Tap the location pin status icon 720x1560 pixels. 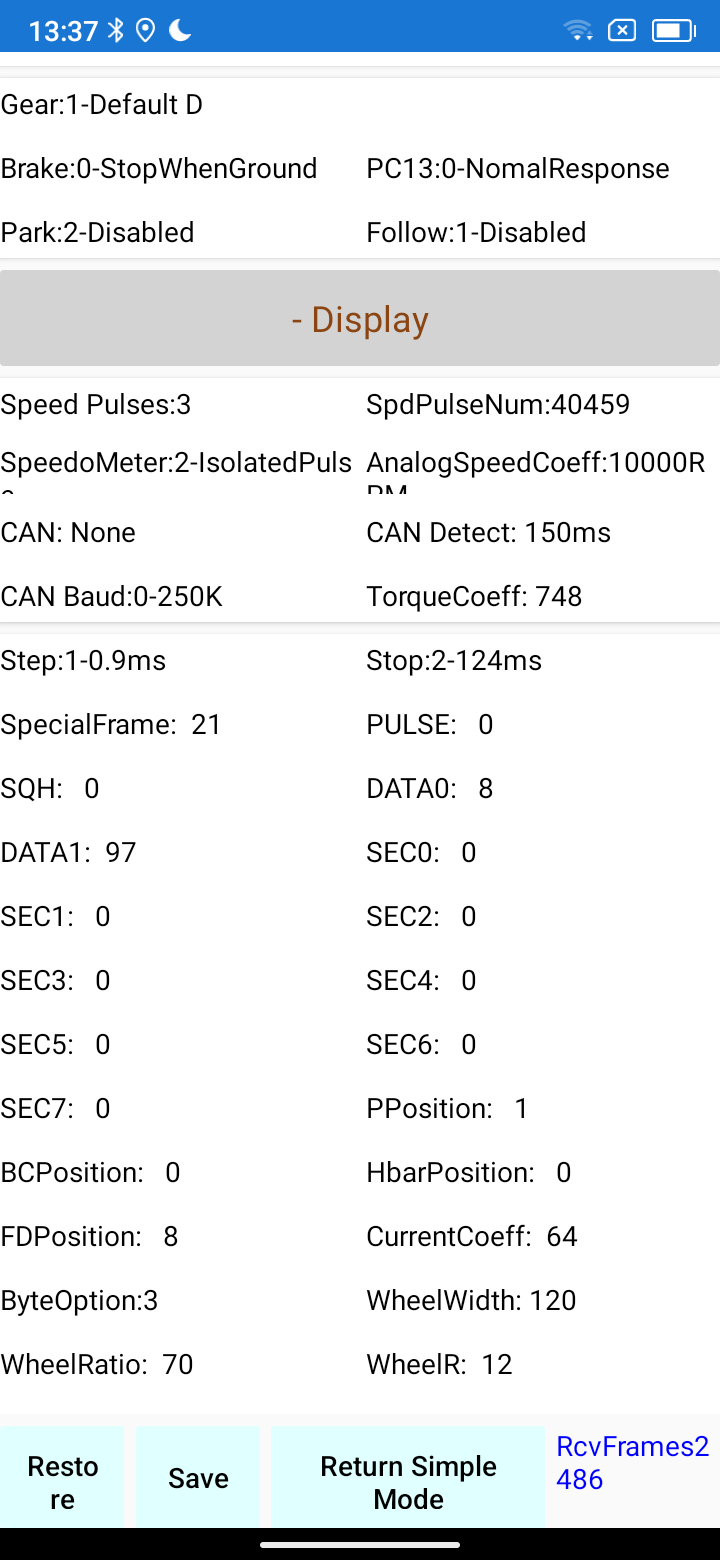click(146, 31)
